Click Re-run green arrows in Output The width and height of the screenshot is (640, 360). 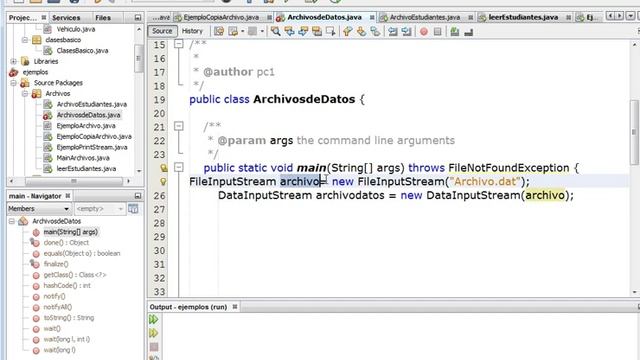point(153,319)
